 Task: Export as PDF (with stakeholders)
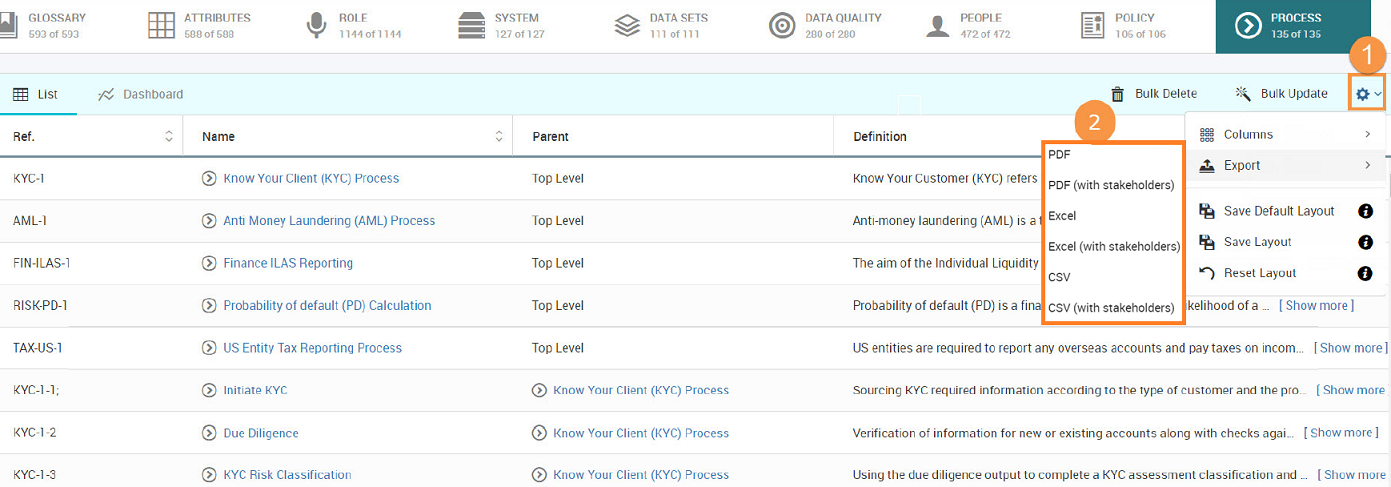1113,185
